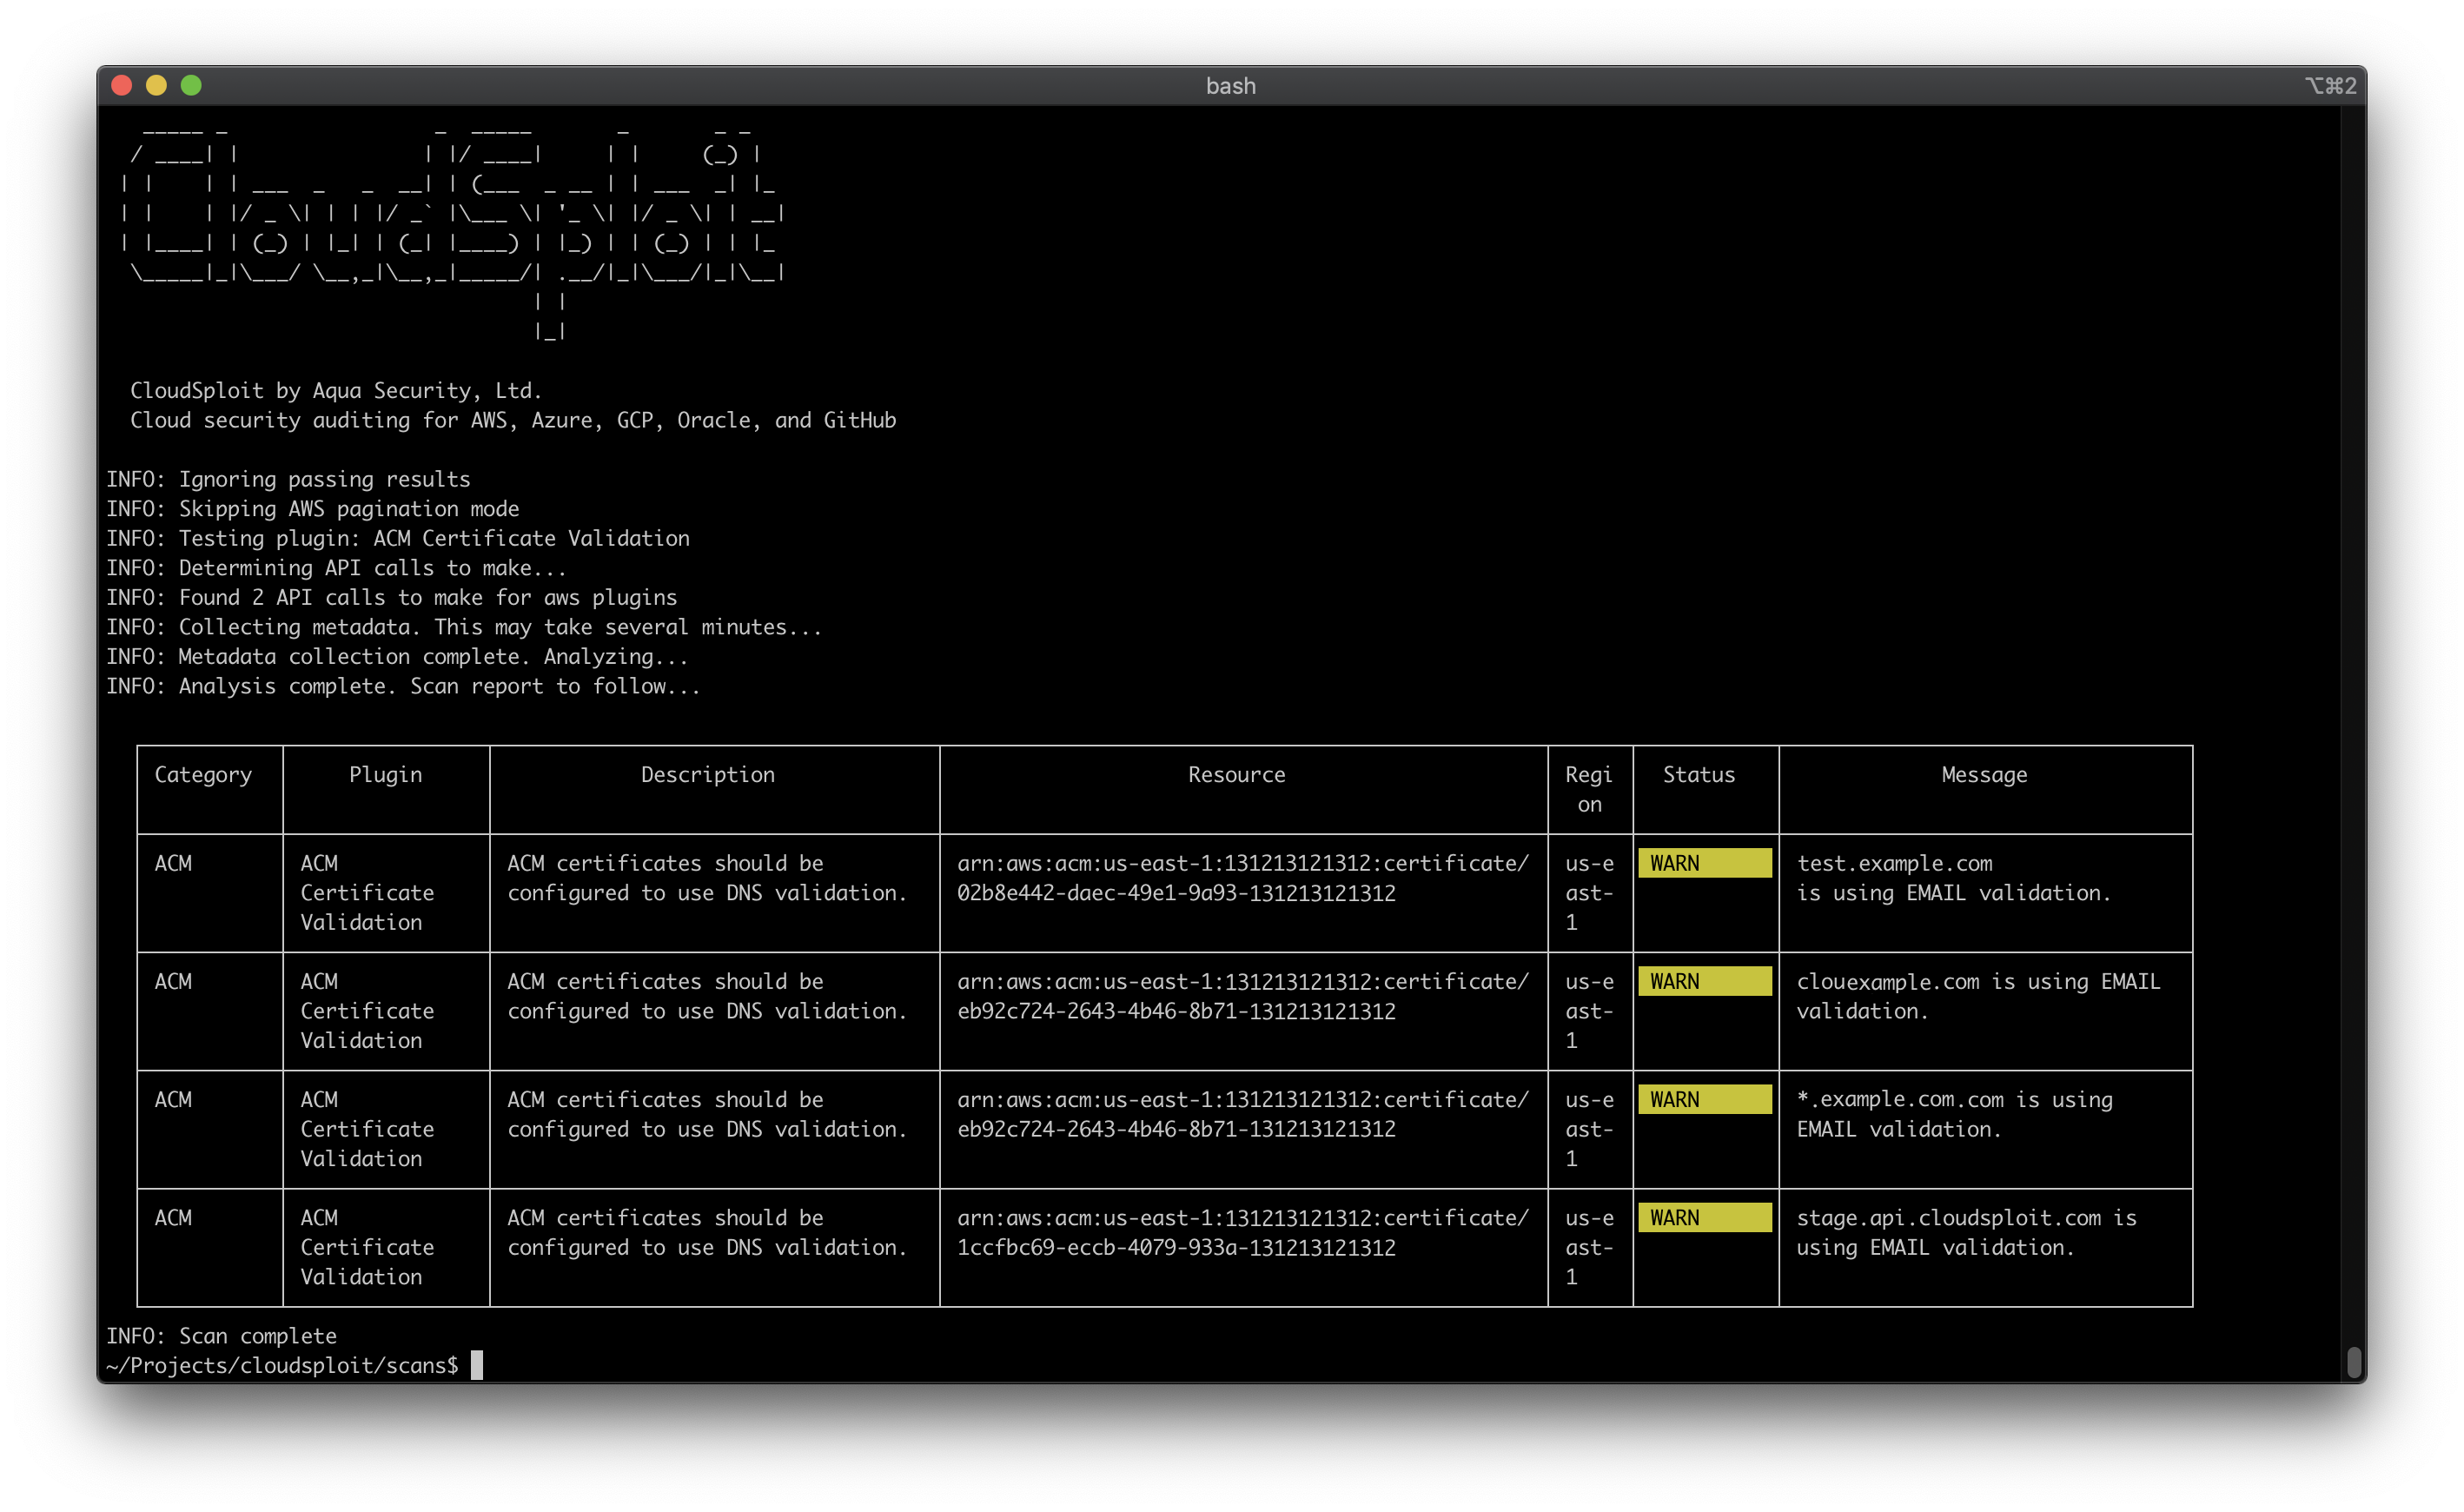Click the Message column header
2464x1512 pixels.
1984,775
